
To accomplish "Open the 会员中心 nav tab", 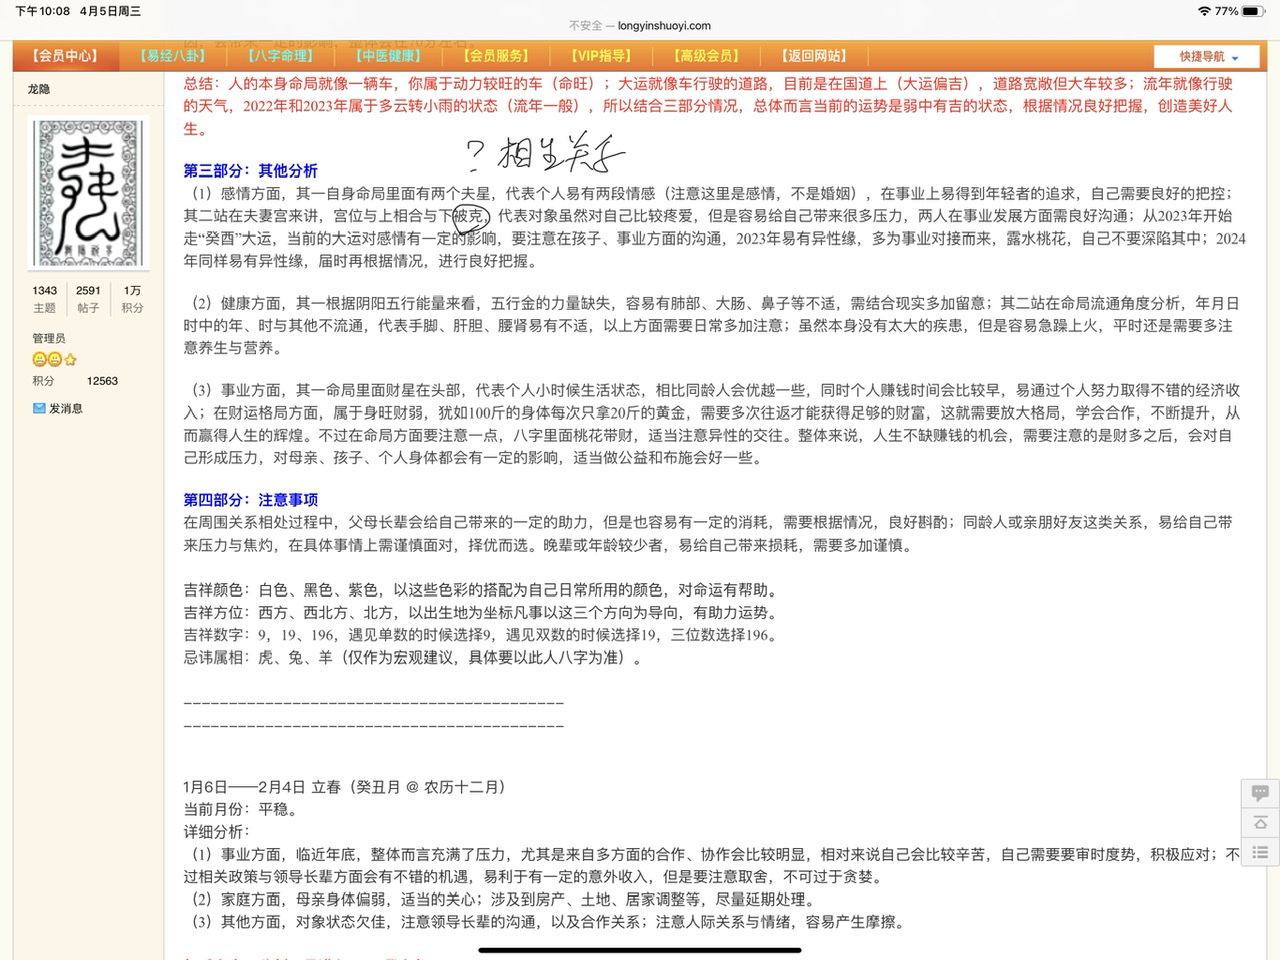I will [65, 56].
